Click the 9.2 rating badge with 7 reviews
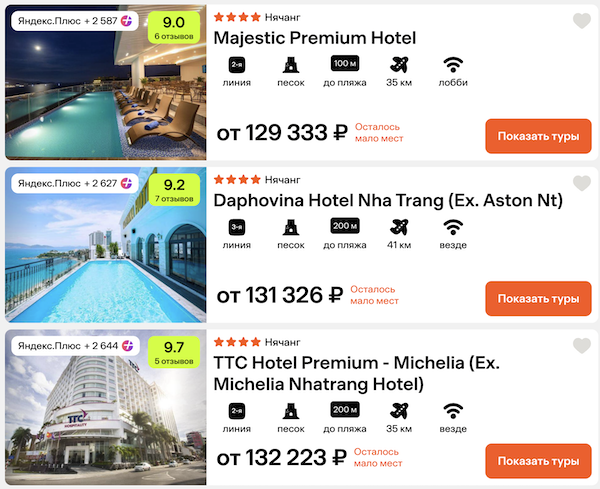Viewport: 600px width, 489px height. (x=174, y=190)
